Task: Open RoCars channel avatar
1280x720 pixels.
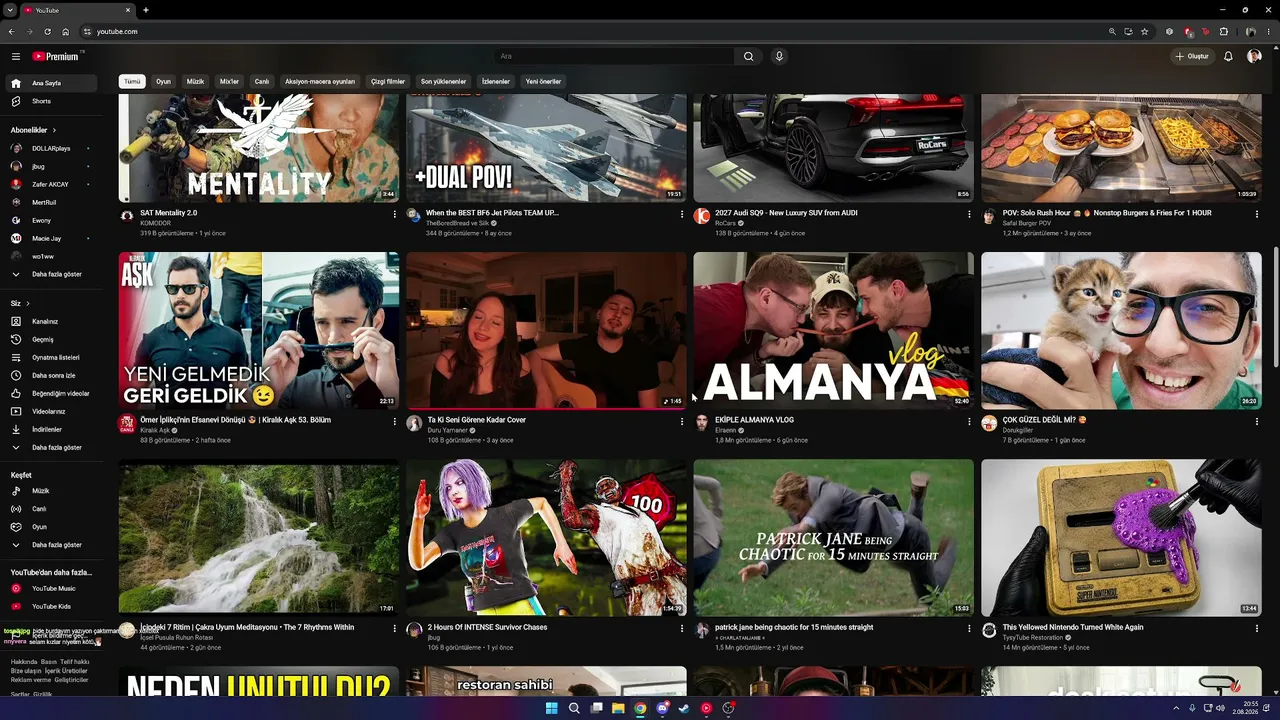Action: pyautogui.click(x=702, y=216)
